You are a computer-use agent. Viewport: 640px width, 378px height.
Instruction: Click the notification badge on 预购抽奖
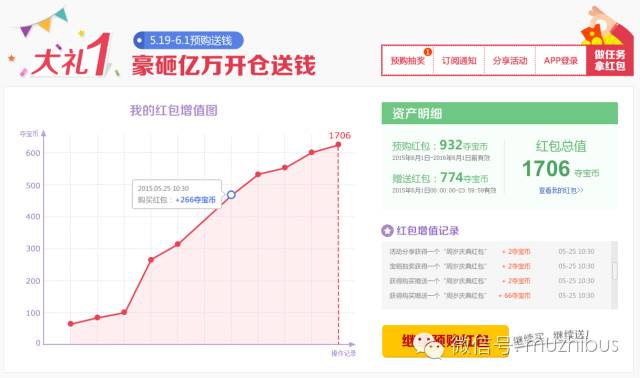click(x=427, y=52)
